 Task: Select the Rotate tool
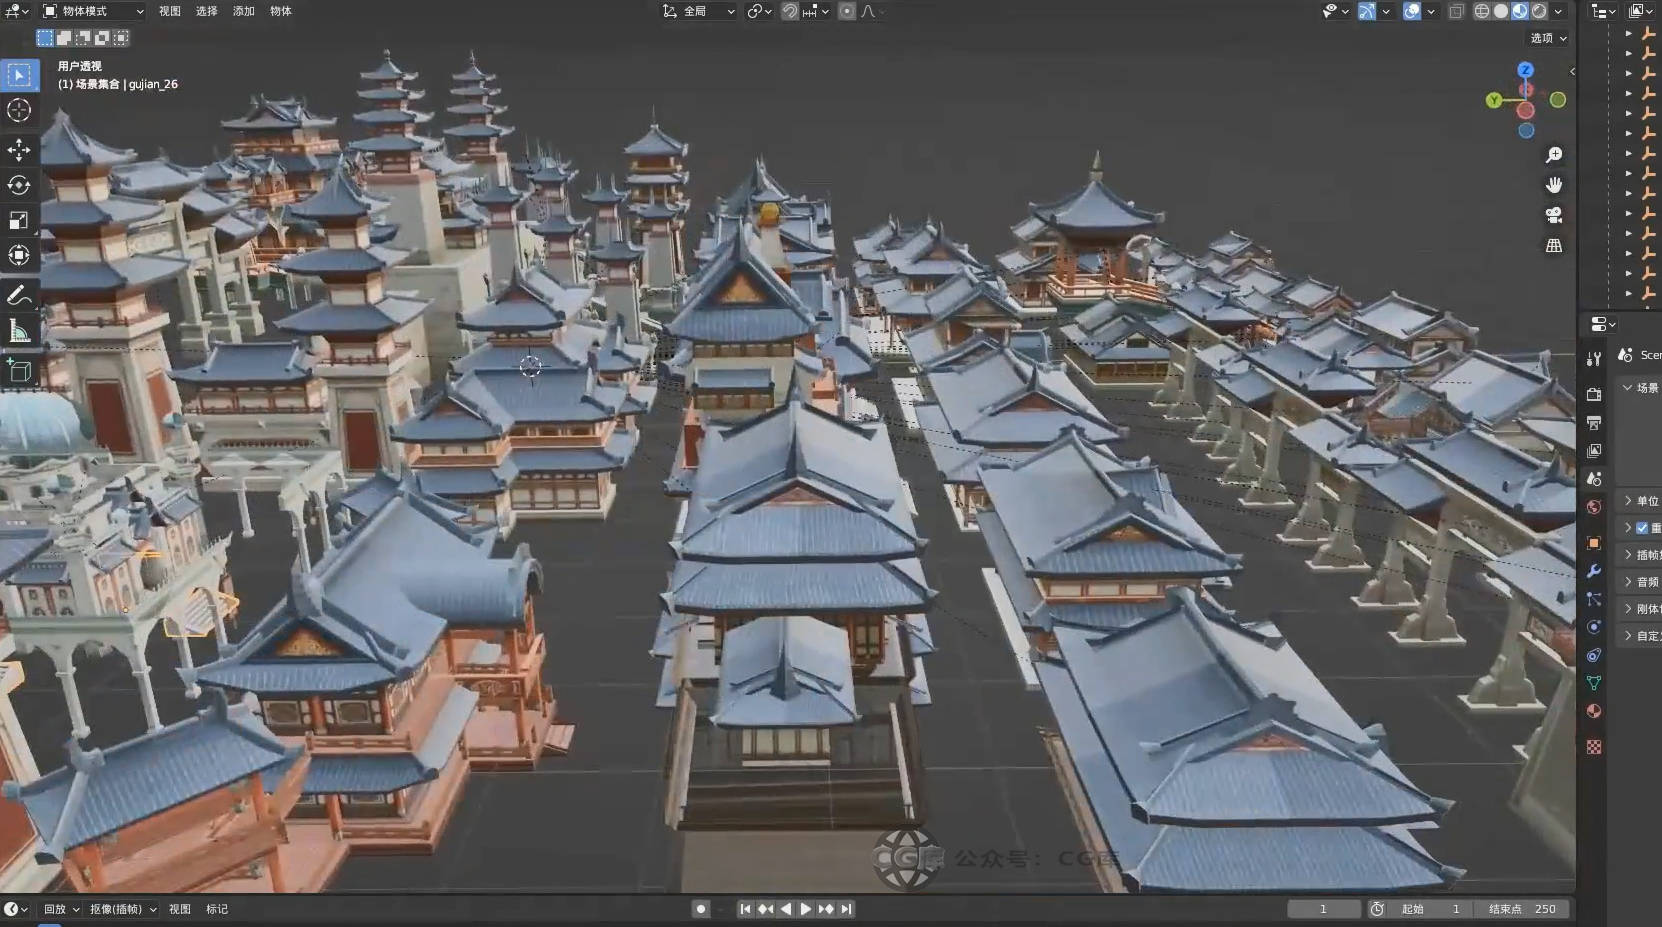coord(19,185)
